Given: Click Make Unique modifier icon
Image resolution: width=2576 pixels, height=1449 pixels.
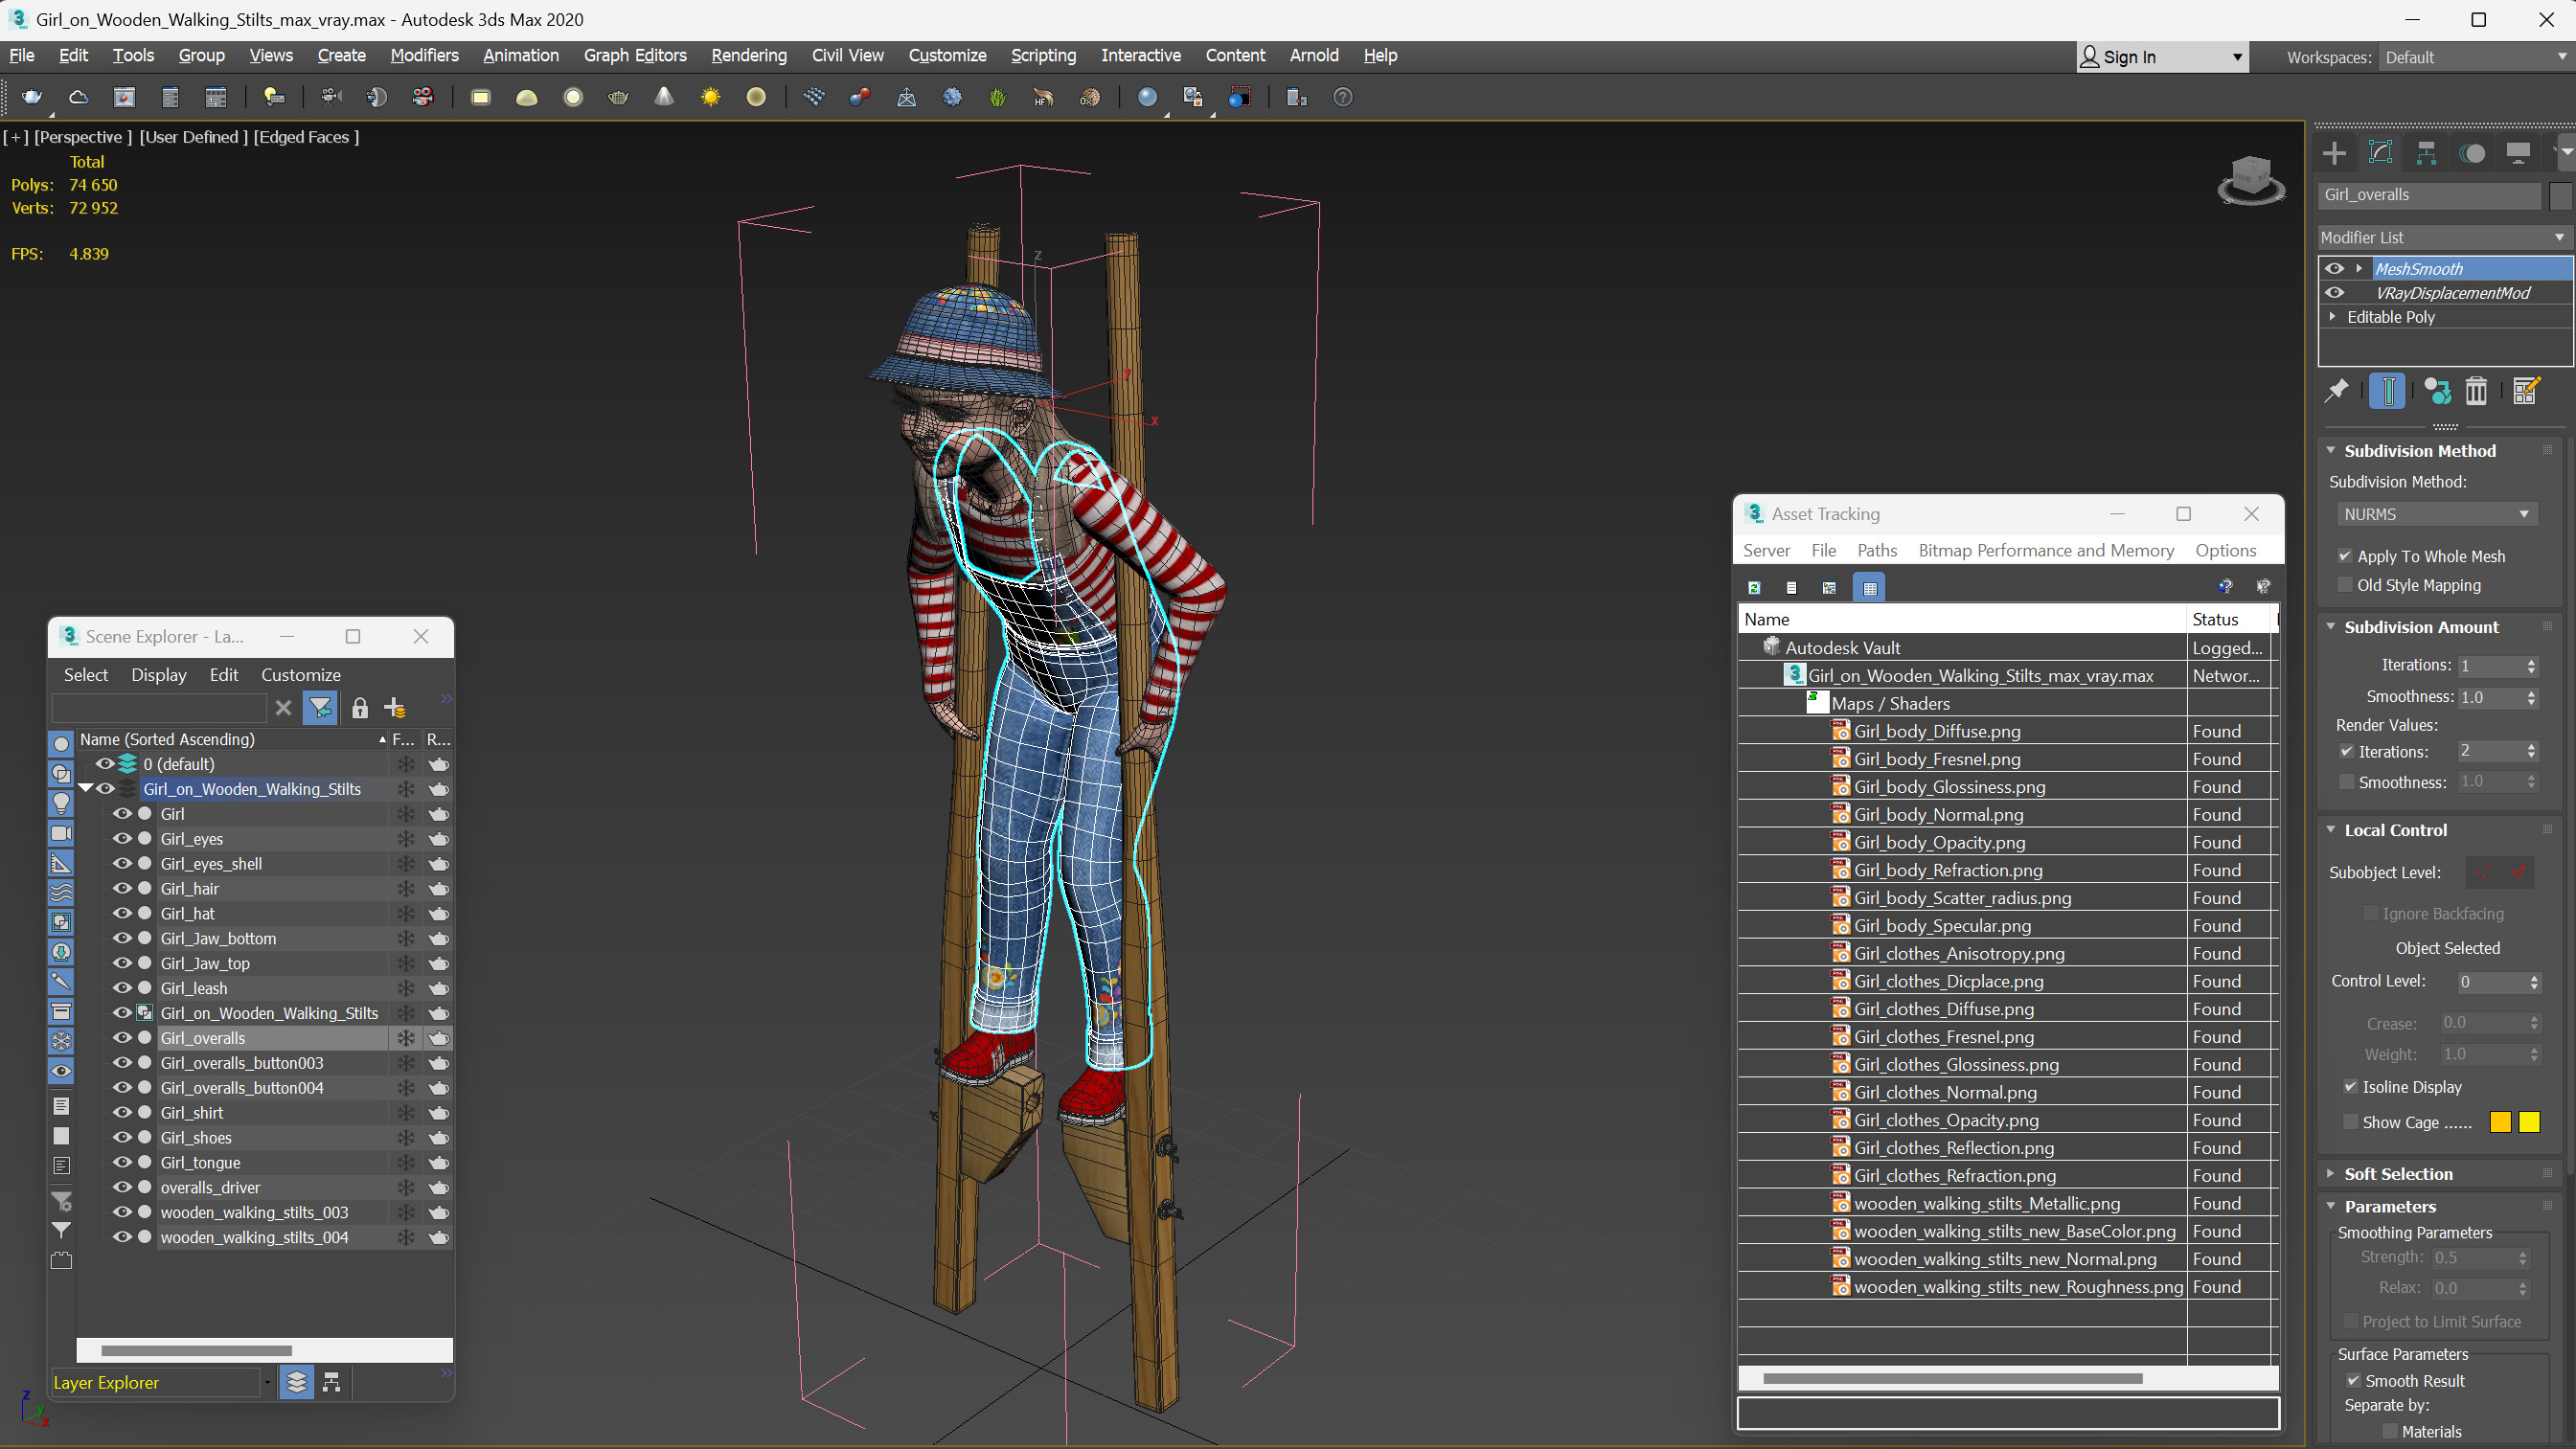Looking at the screenshot, I should [x=2437, y=391].
